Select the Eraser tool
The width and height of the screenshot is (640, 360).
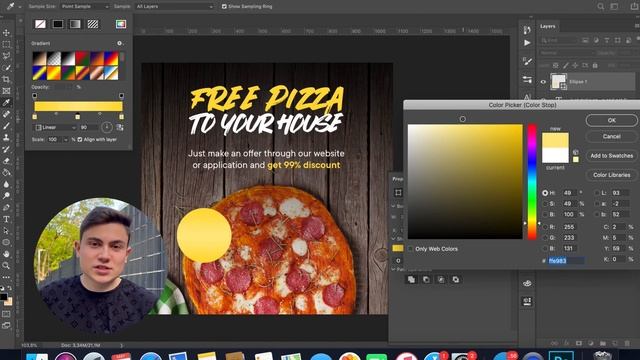(x=6, y=161)
